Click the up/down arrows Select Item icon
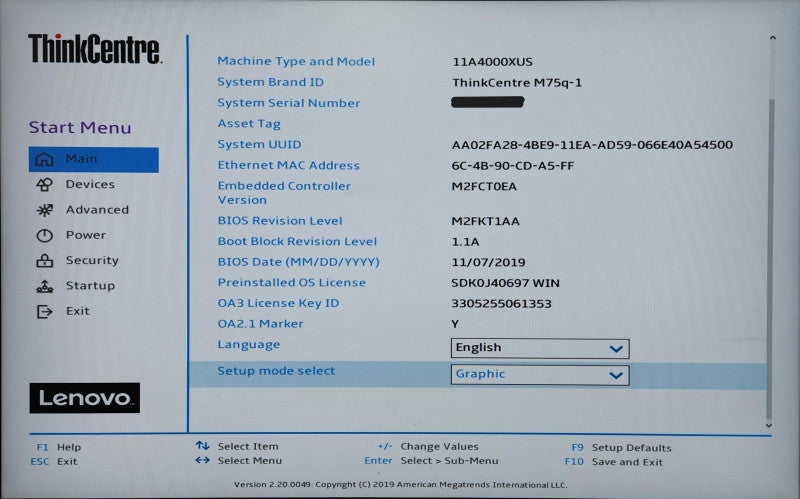The height and width of the screenshot is (499, 800). coord(203,446)
